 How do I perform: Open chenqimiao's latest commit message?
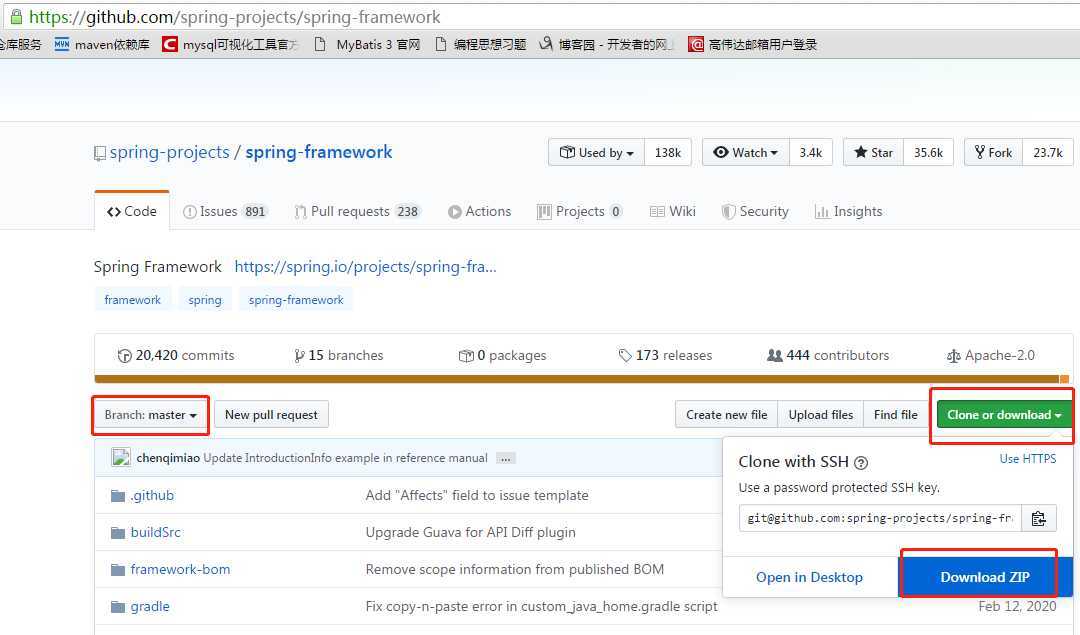(345, 458)
